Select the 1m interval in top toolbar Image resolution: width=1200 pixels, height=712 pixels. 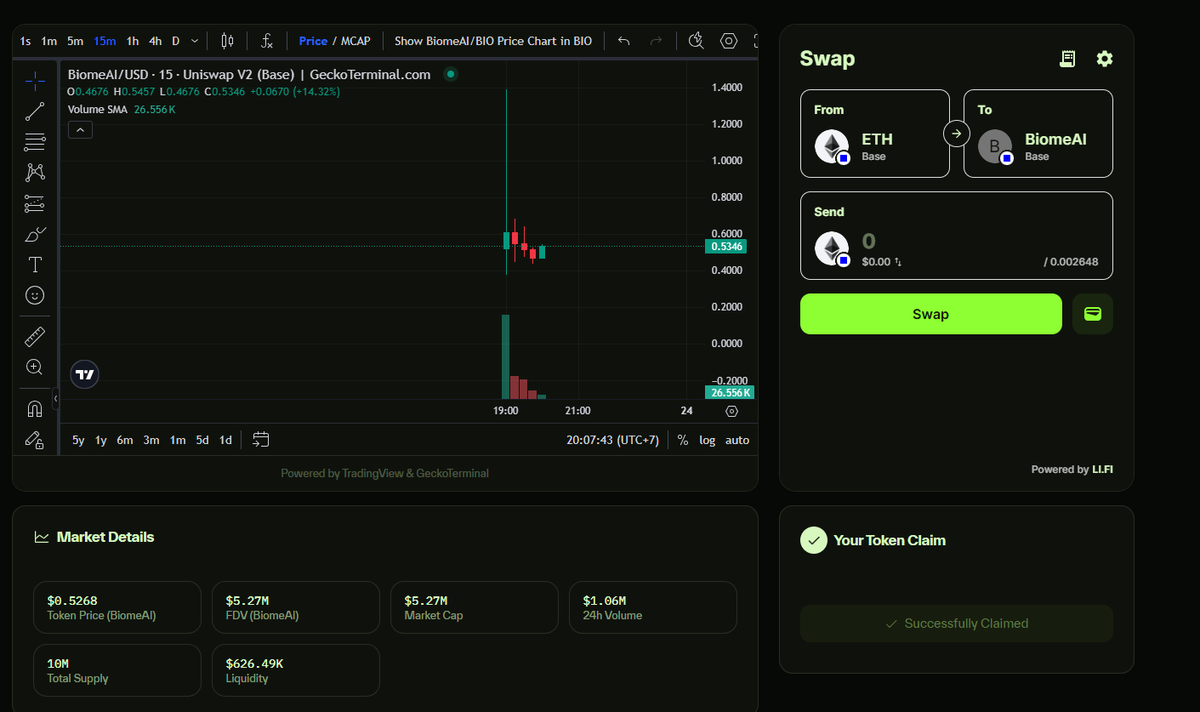click(x=49, y=41)
